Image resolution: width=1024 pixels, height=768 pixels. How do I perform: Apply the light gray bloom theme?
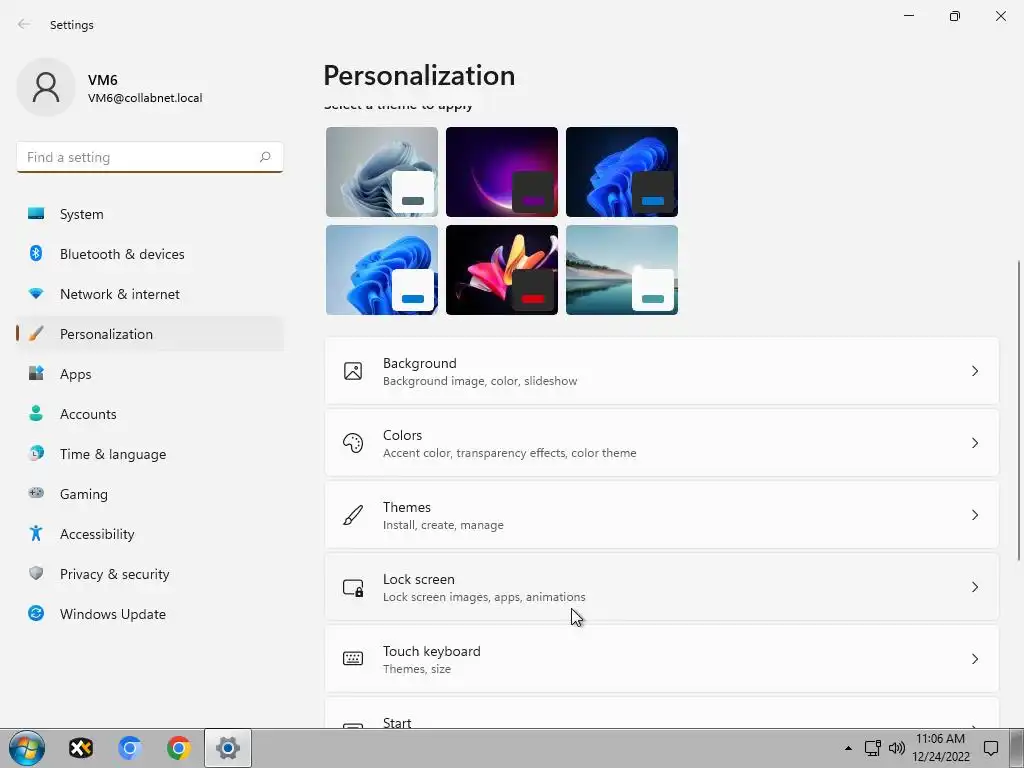(x=382, y=172)
